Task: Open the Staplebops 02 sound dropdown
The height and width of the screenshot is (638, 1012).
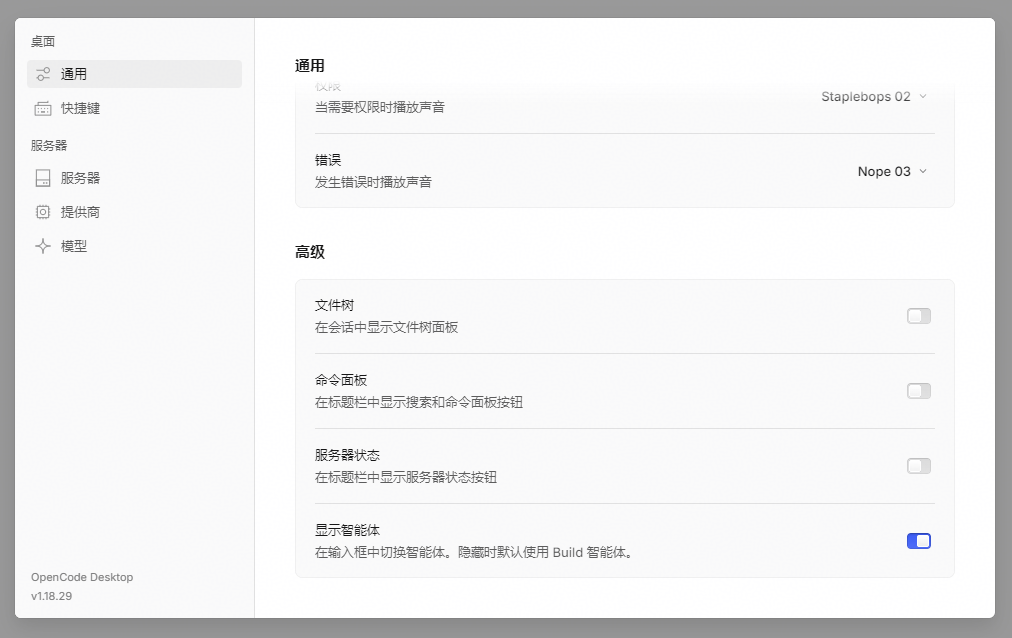Action: pyautogui.click(x=875, y=97)
